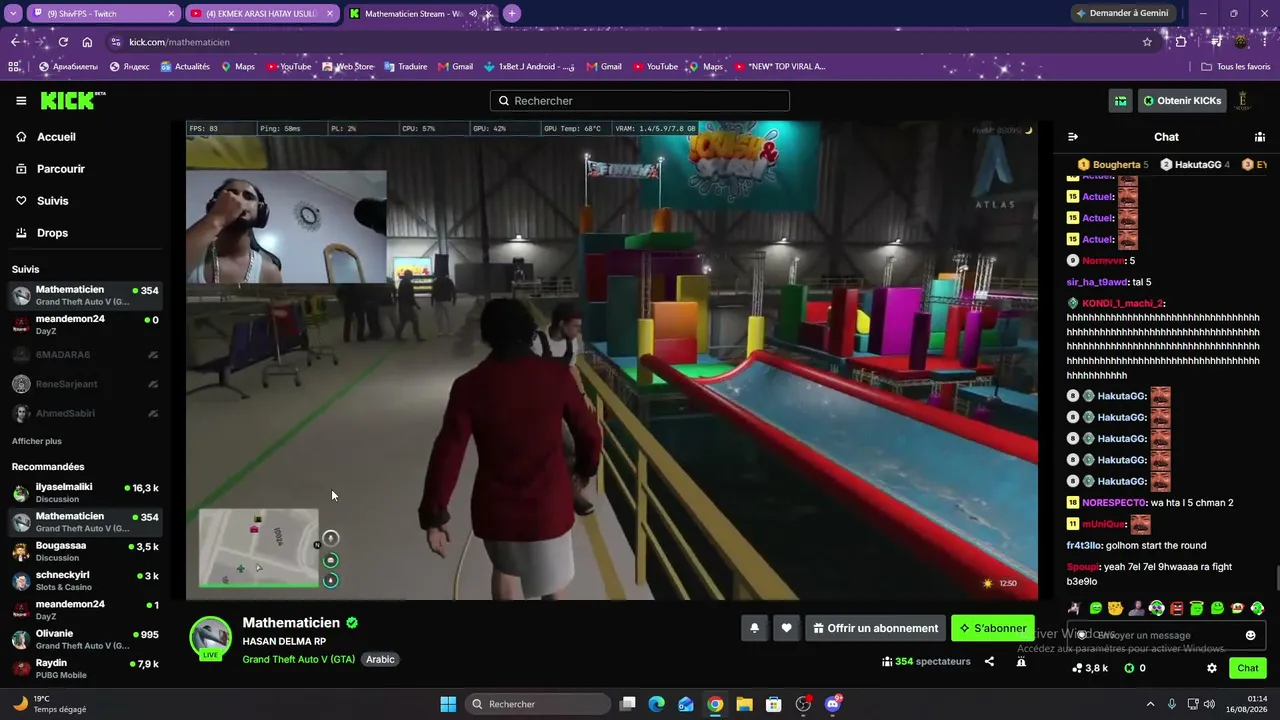1280x720 pixels.
Task: Click the Windows taskbar Rechercher search box
Action: click(x=539, y=704)
